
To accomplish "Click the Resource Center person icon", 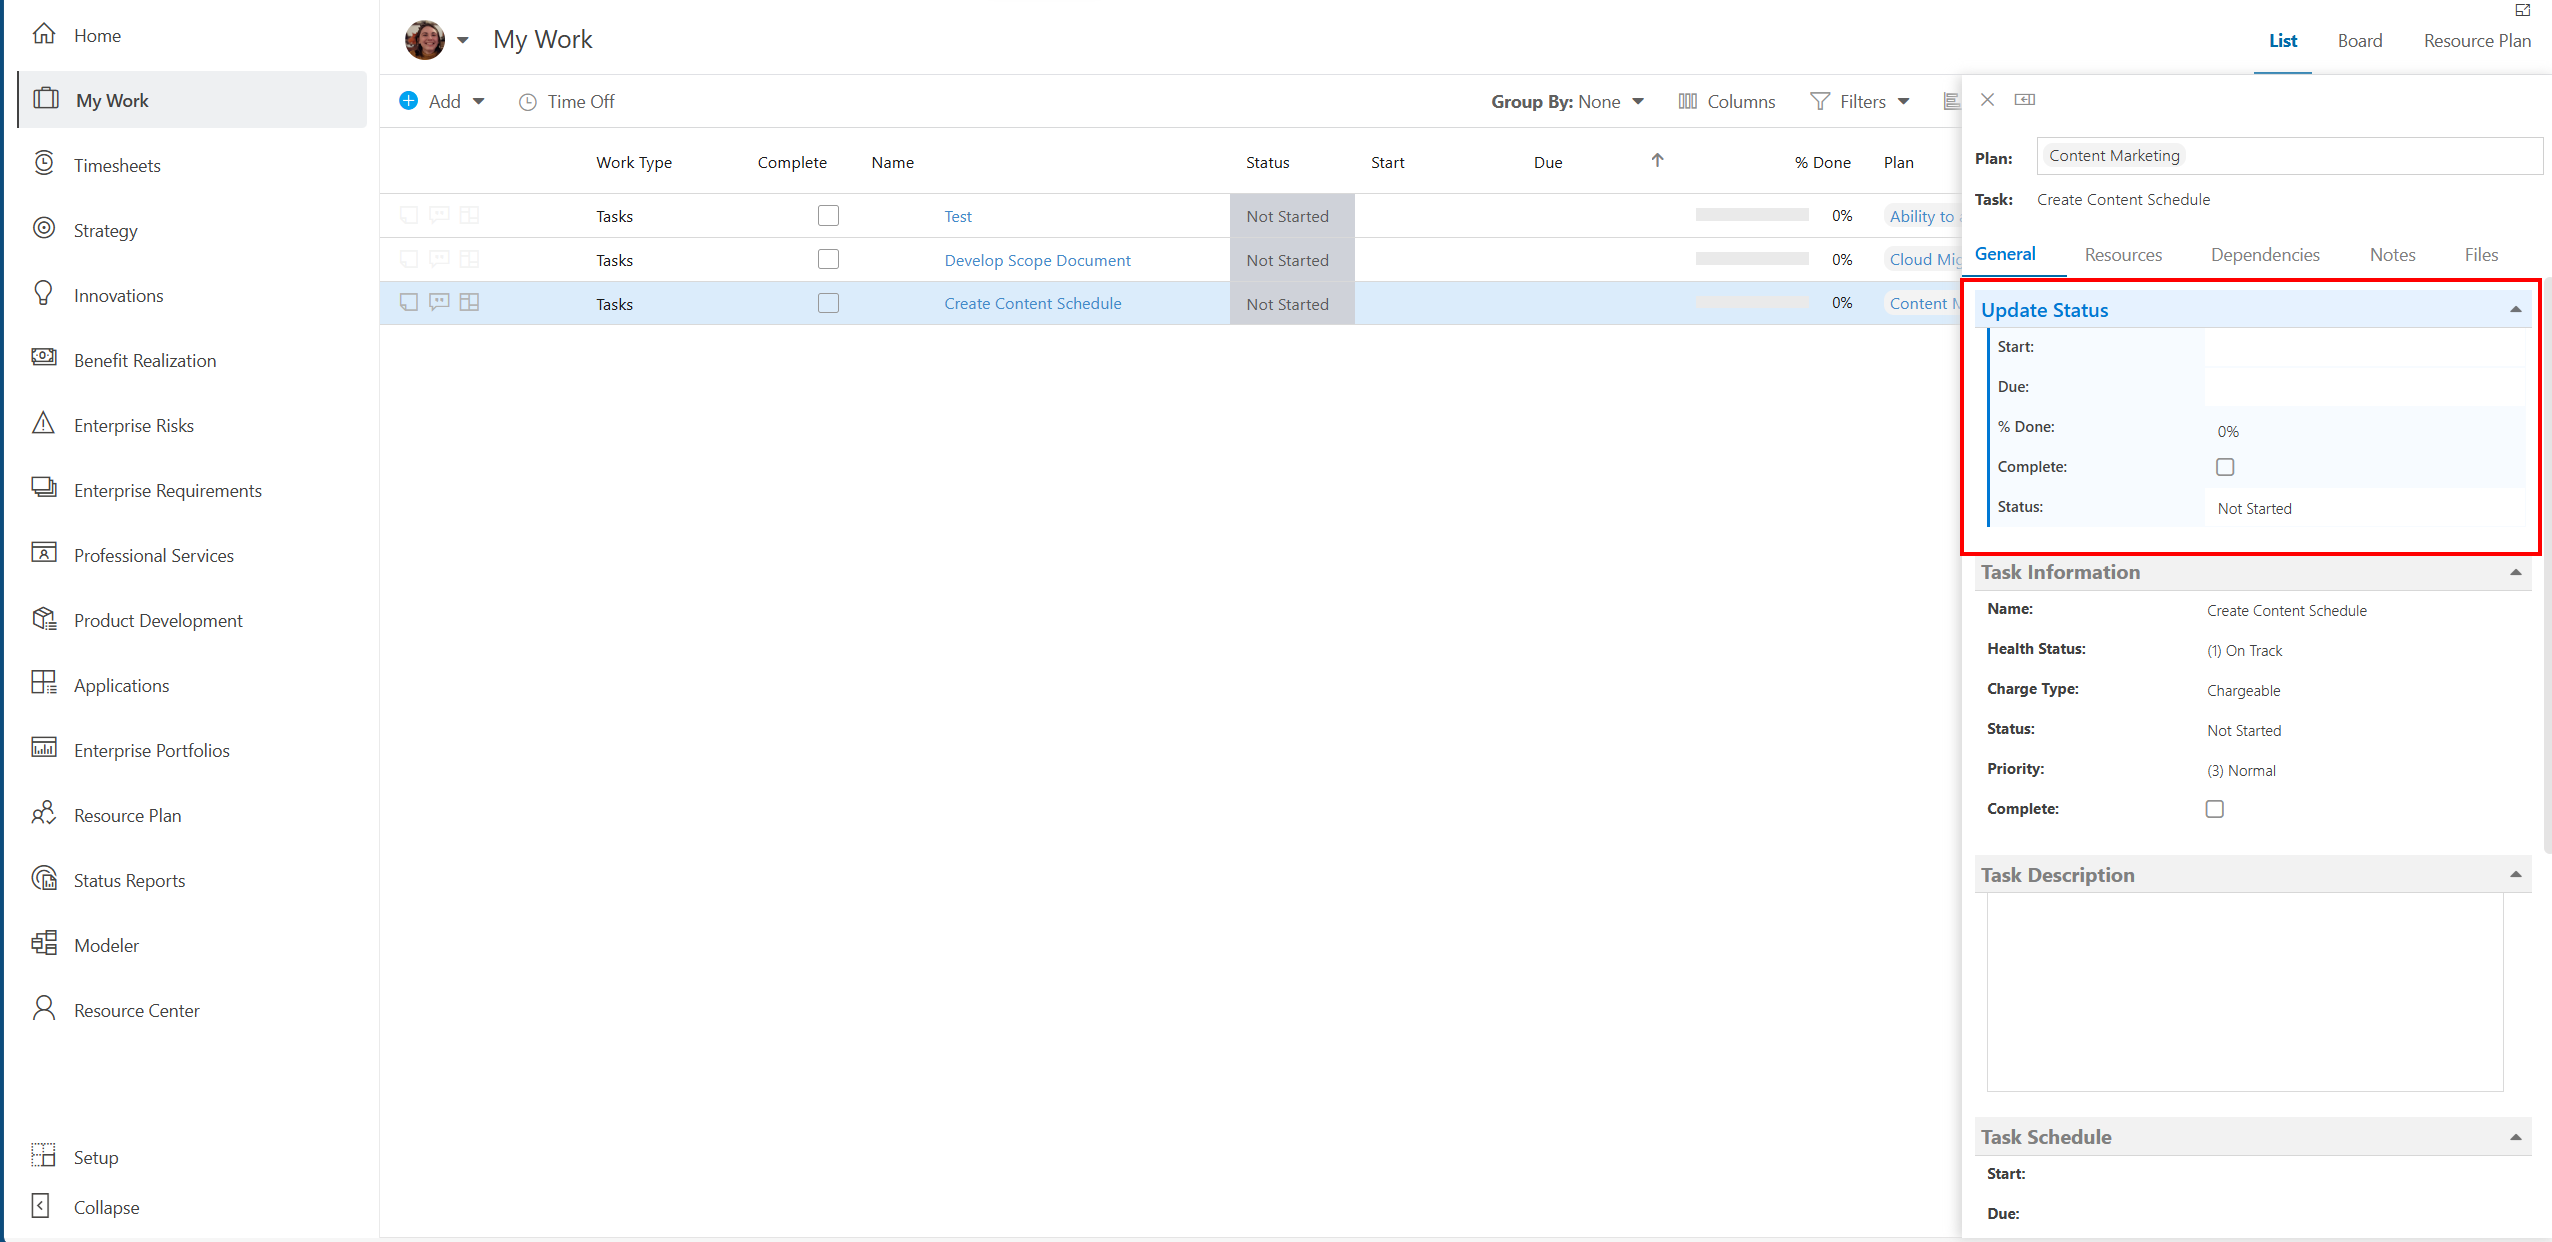I will coord(44,1008).
